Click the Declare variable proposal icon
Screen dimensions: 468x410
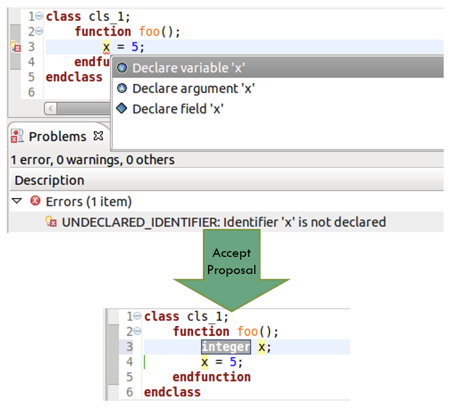tap(122, 68)
